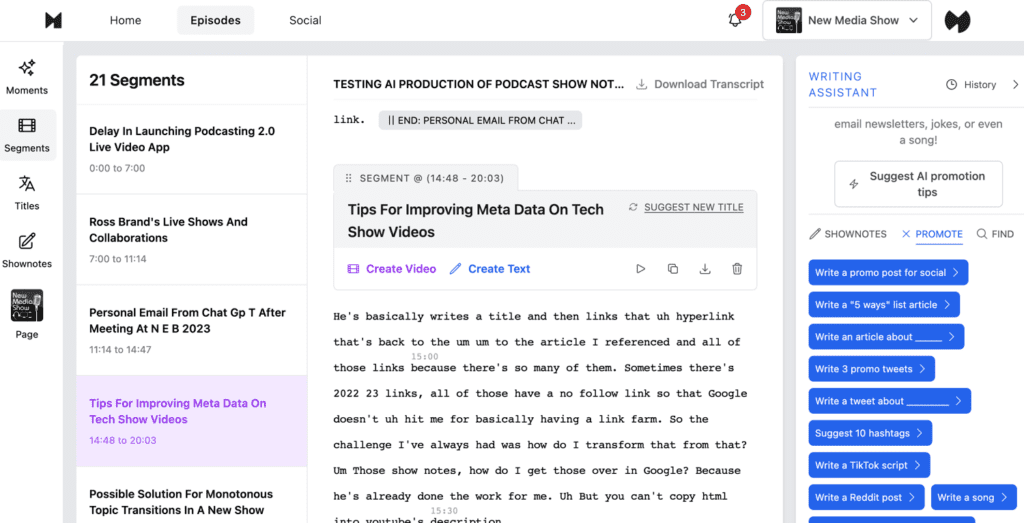1024x523 pixels.
Task: Click Create Video
Action: click(392, 268)
